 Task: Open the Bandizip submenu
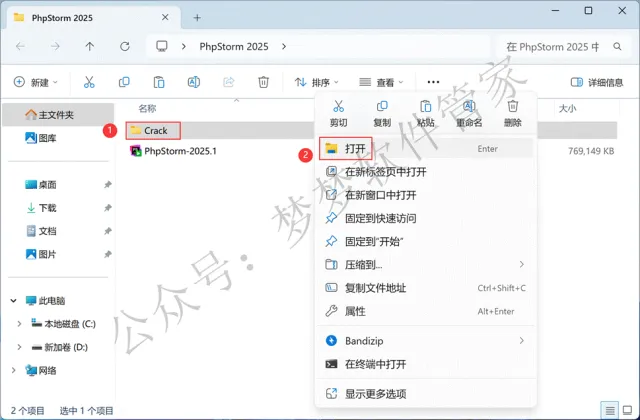pyautogui.click(x=425, y=340)
